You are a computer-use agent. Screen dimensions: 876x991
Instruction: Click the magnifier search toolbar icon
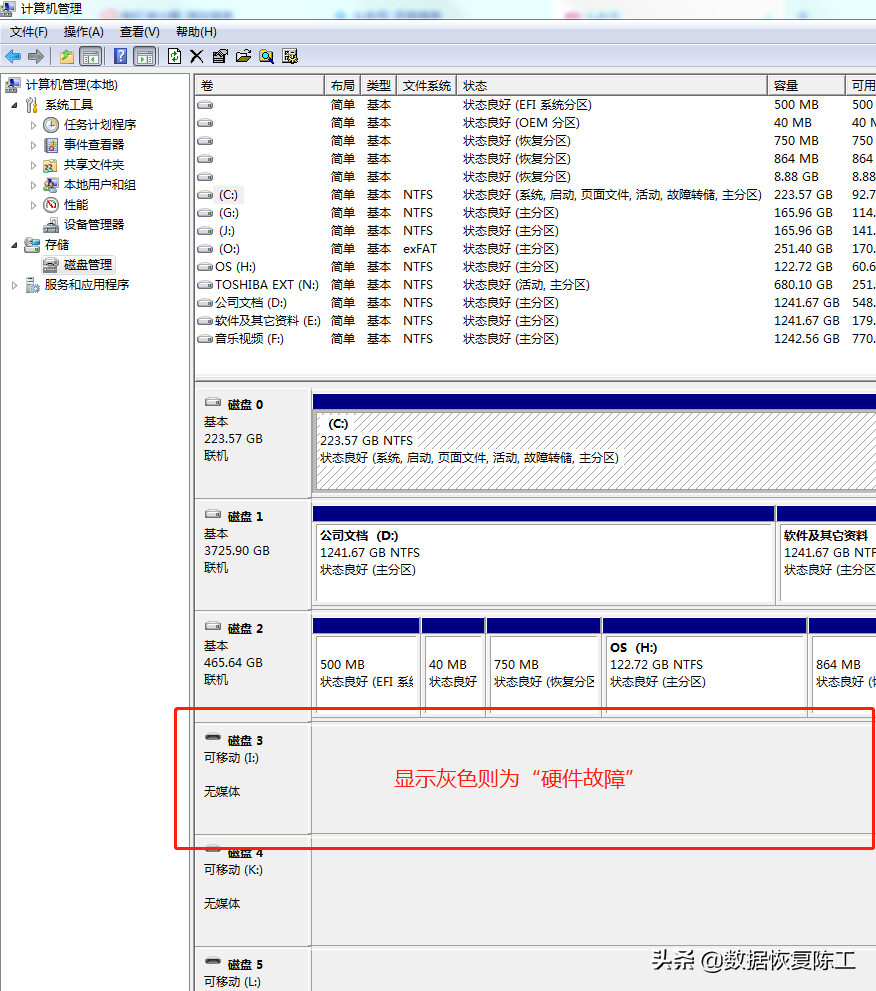coord(266,56)
